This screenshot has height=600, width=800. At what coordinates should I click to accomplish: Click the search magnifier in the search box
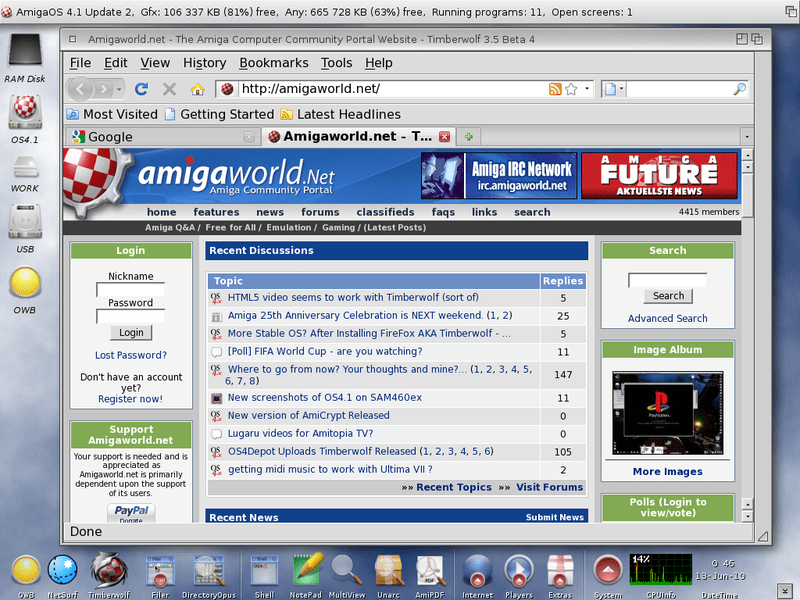(739, 89)
